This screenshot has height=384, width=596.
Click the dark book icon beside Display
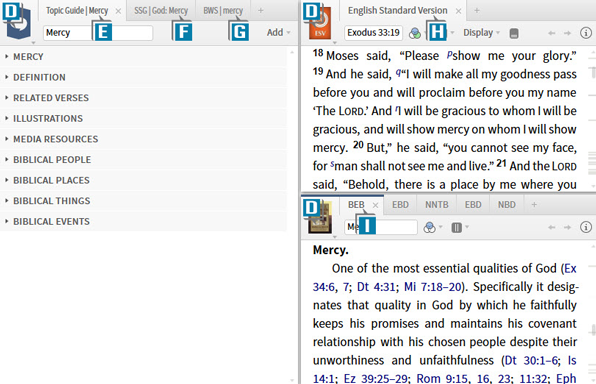point(514,33)
